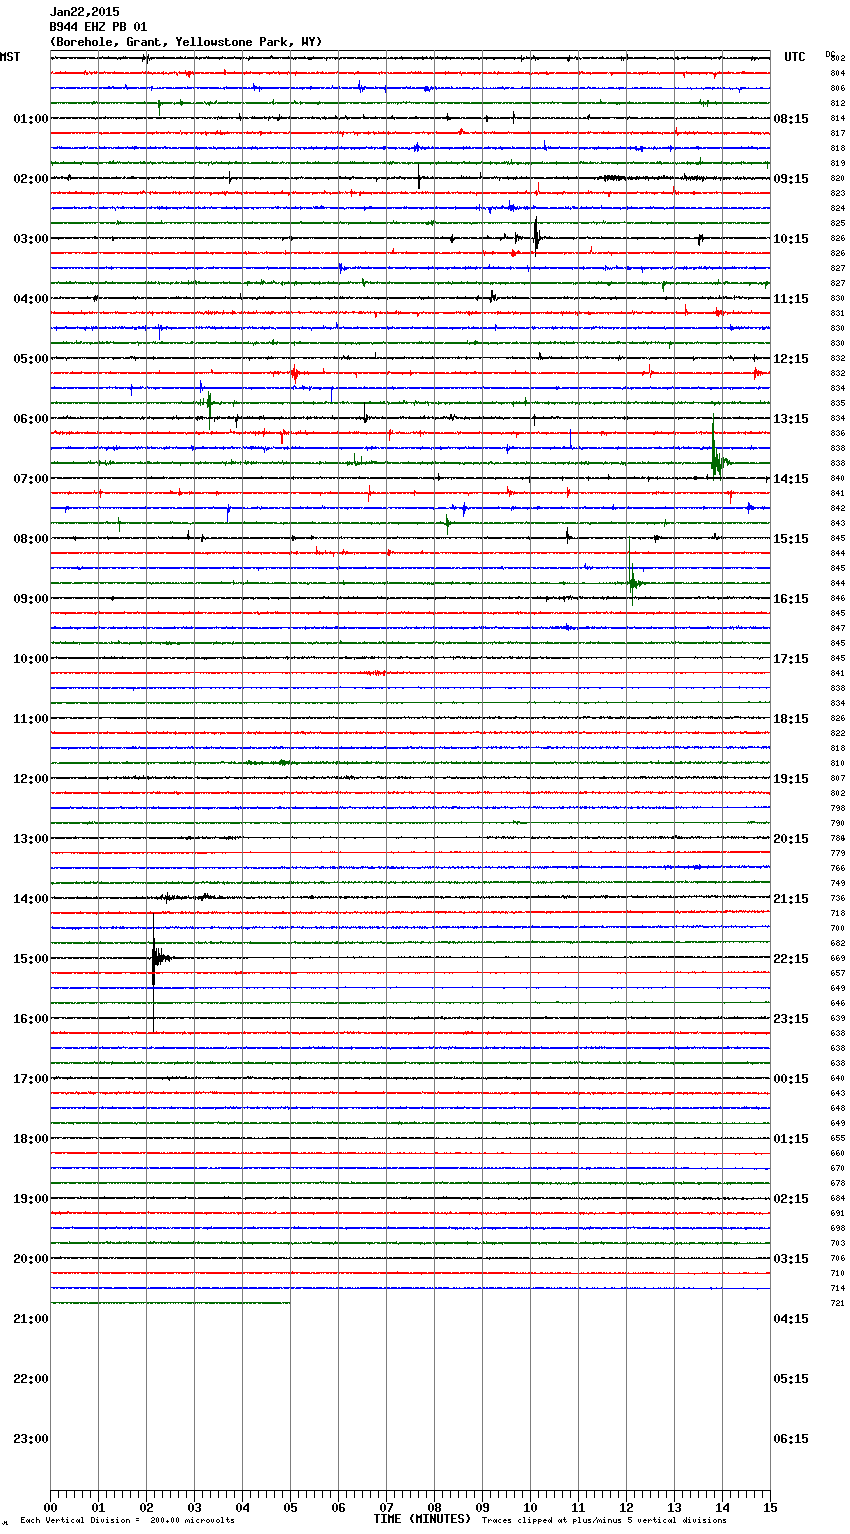Screen dimensions: 850x1534
Task: Click the TIME (MINUTES) axis title
Action: 422,1519
